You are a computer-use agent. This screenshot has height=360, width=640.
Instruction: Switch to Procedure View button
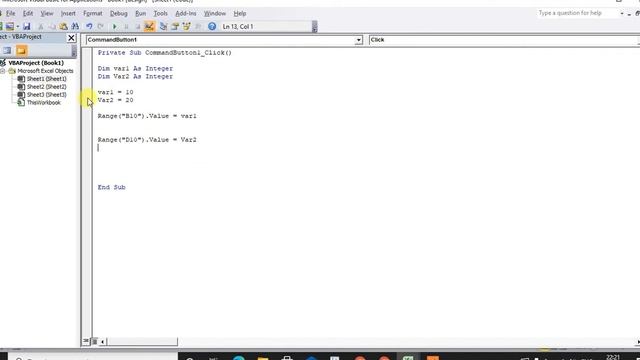tap(86, 341)
